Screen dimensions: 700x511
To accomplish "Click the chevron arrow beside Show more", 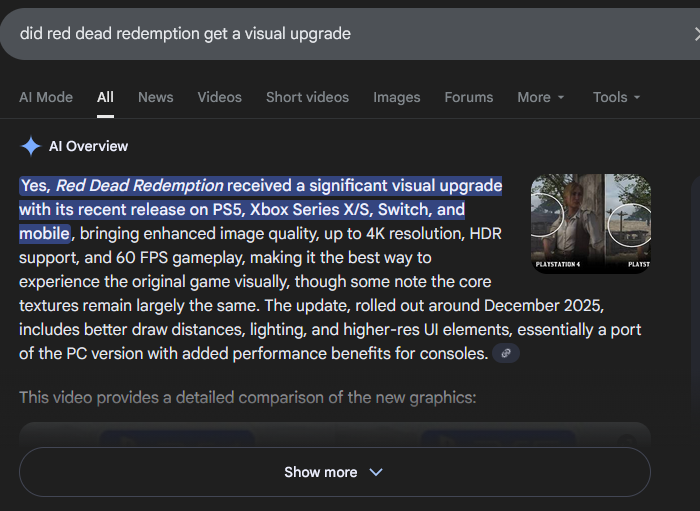I will (x=376, y=472).
